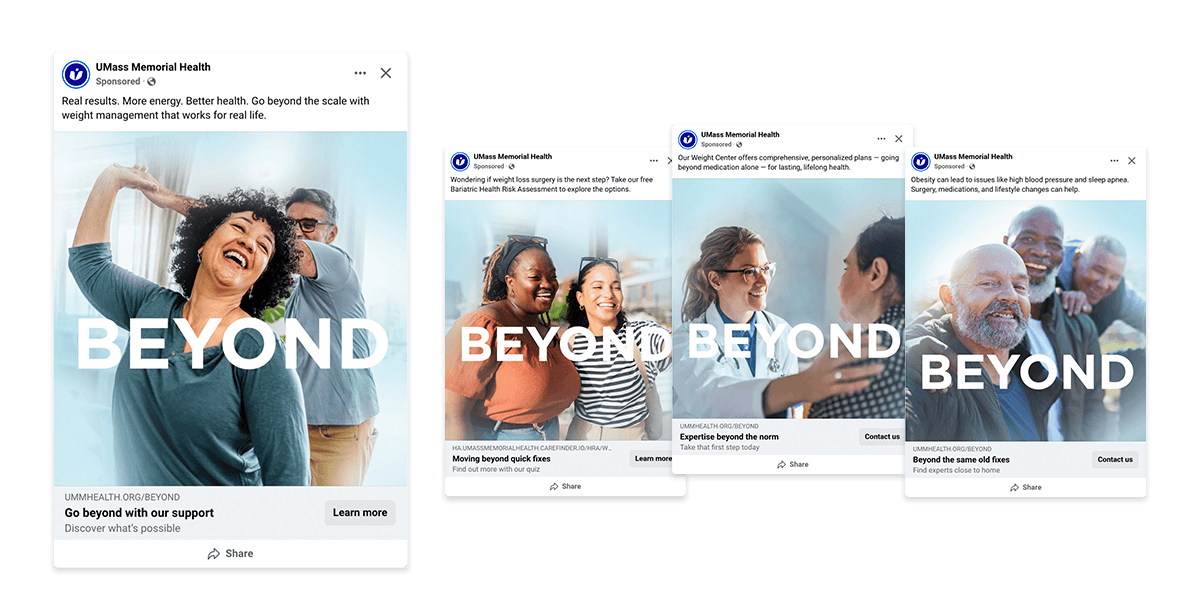The height and width of the screenshot is (600, 1200).
Task: Dismiss the "Real results" ad with its X
Action: (386, 73)
